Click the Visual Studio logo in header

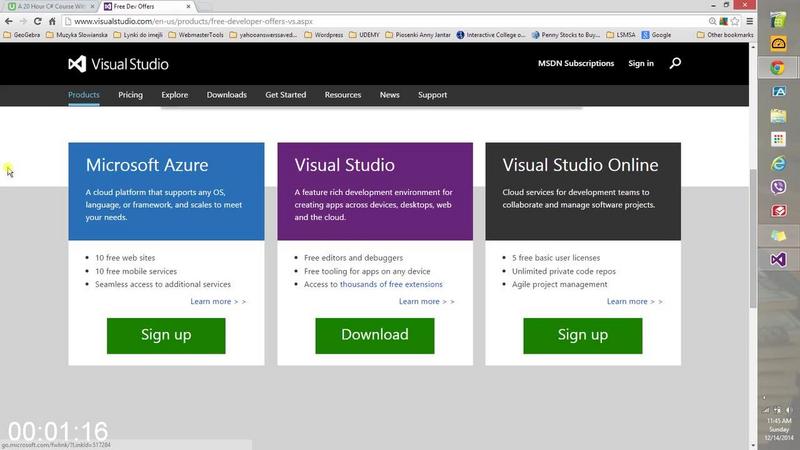click(118, 64)
